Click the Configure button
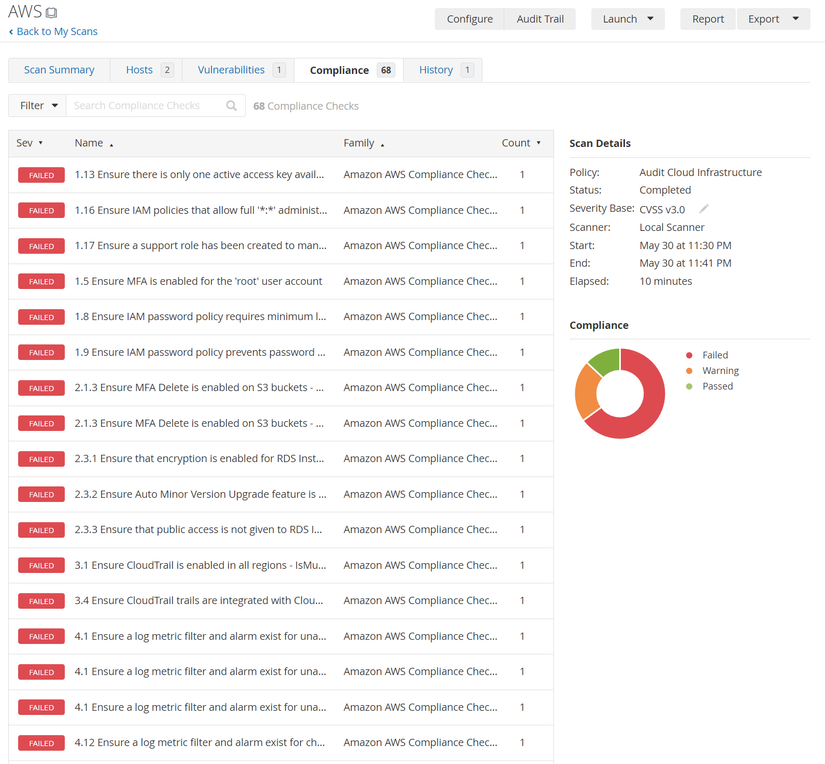825x764 pixels. pyautogui.click(x=469, y=19)
